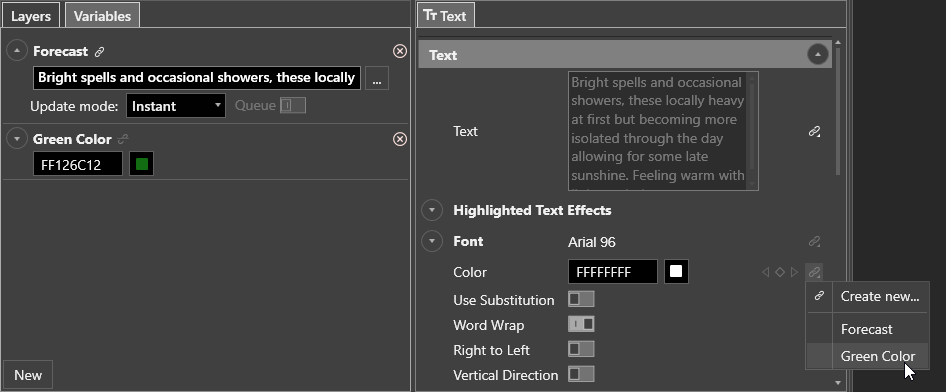The width and height of the screenshot is (946, 392).
Task: Enable Use Substitution
Action: coord(581,299)
